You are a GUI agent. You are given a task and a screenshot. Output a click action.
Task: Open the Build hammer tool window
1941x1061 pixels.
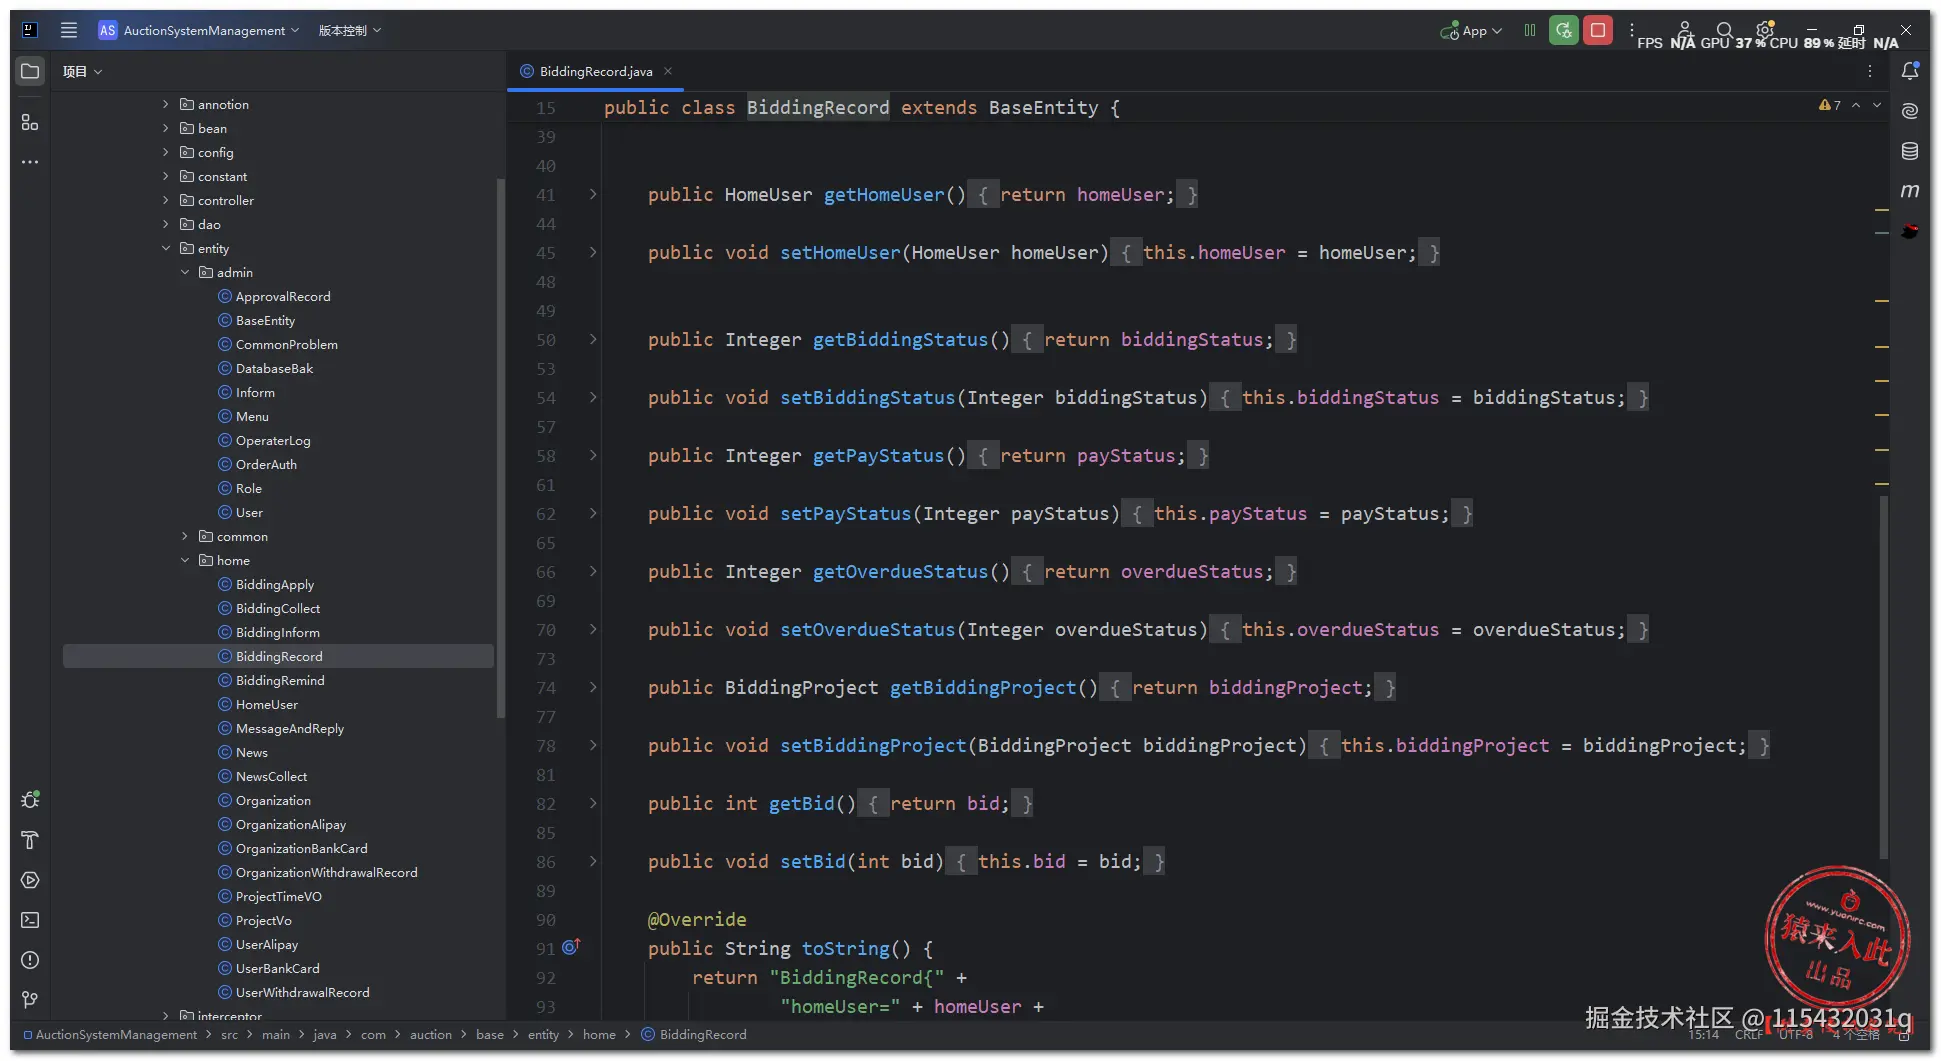coord(30,840)
